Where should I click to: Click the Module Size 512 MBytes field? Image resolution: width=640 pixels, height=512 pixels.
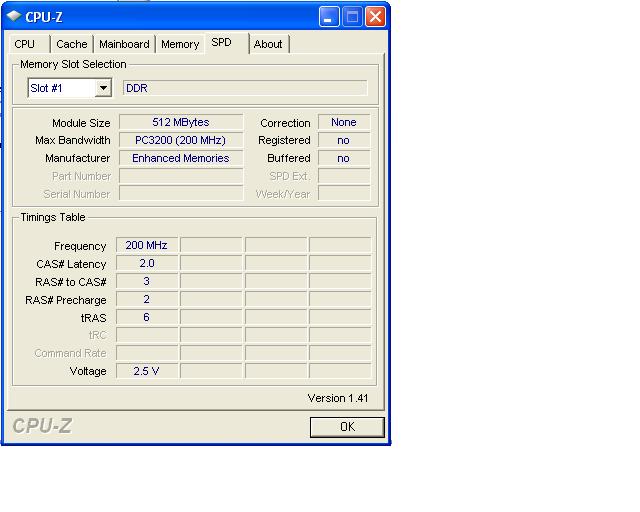(180, 122)
